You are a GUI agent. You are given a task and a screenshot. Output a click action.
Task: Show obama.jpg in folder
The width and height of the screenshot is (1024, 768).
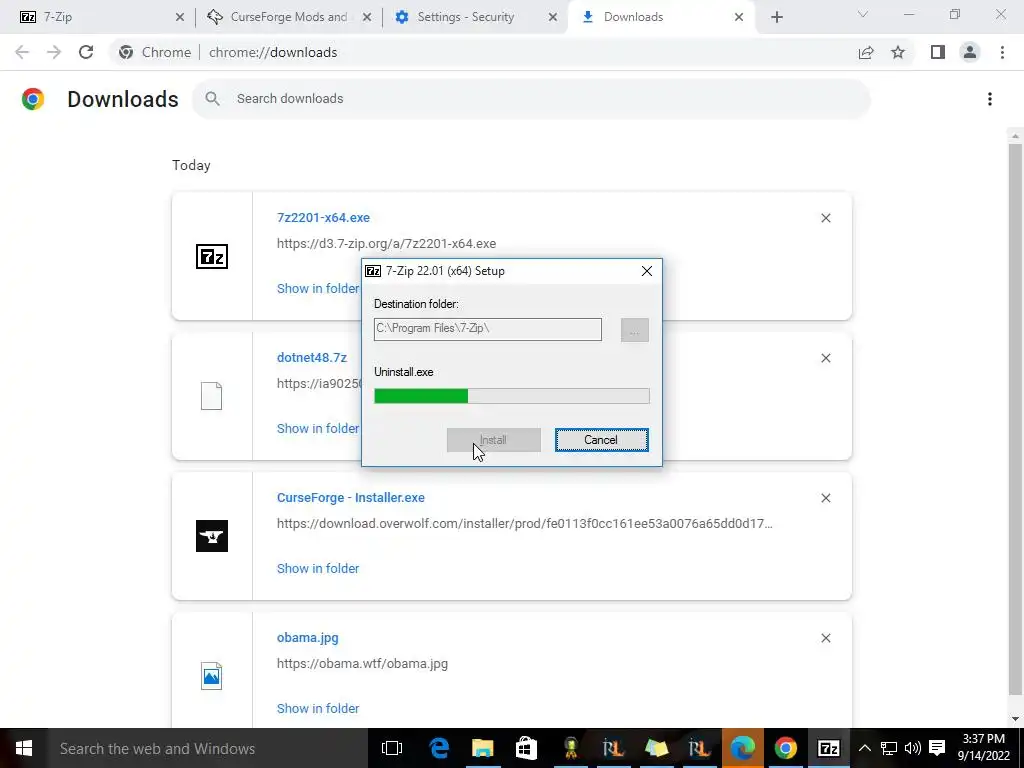318,709
